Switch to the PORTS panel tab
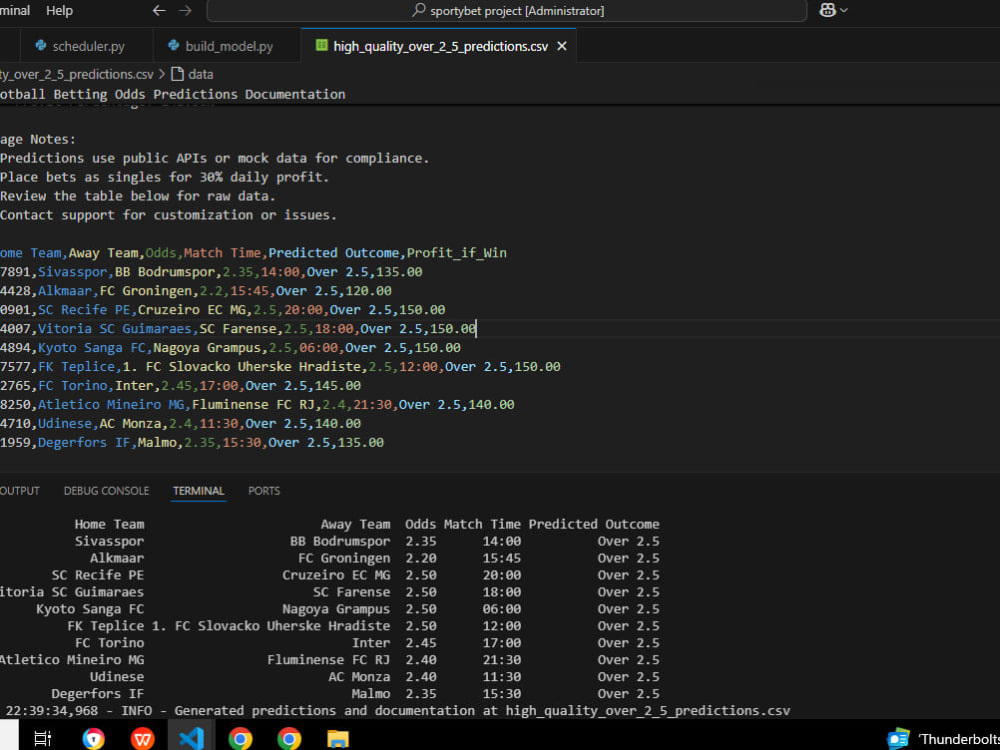The width and height of the screenshot is (1000, 750). pyautogui.click(x=264, y=490)
